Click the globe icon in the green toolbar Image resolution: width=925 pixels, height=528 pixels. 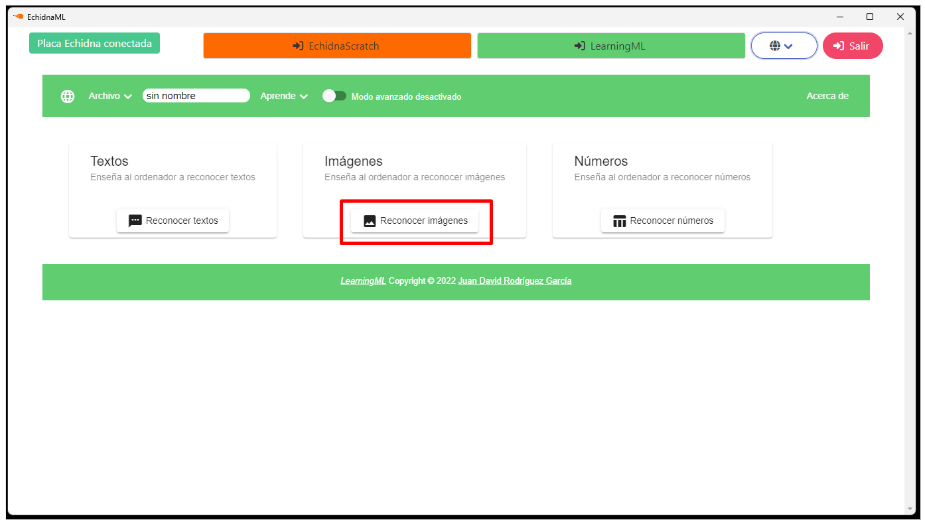(68, 96)
